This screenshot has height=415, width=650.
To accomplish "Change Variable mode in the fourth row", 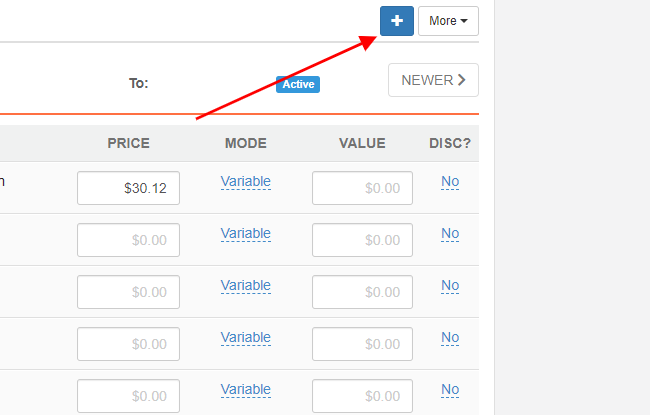I will coord(246,337).
